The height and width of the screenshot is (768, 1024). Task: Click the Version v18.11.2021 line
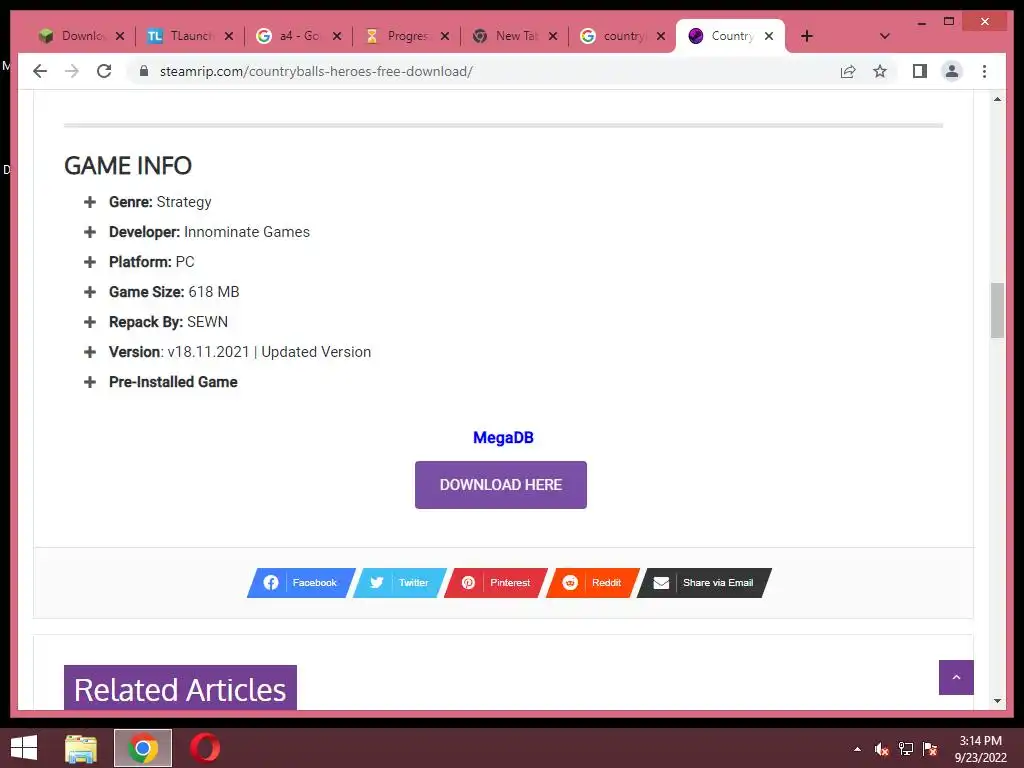click(240, 352)
